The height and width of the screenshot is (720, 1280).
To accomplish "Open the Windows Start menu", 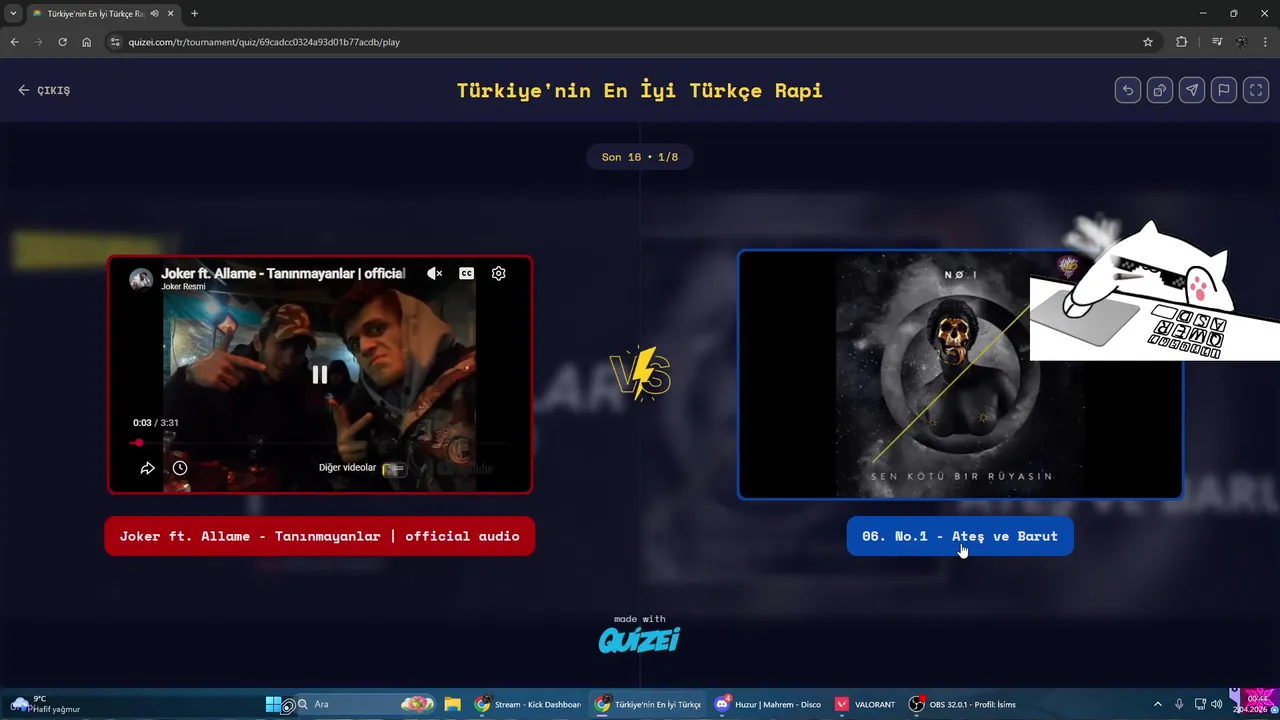I will [273, 704].
